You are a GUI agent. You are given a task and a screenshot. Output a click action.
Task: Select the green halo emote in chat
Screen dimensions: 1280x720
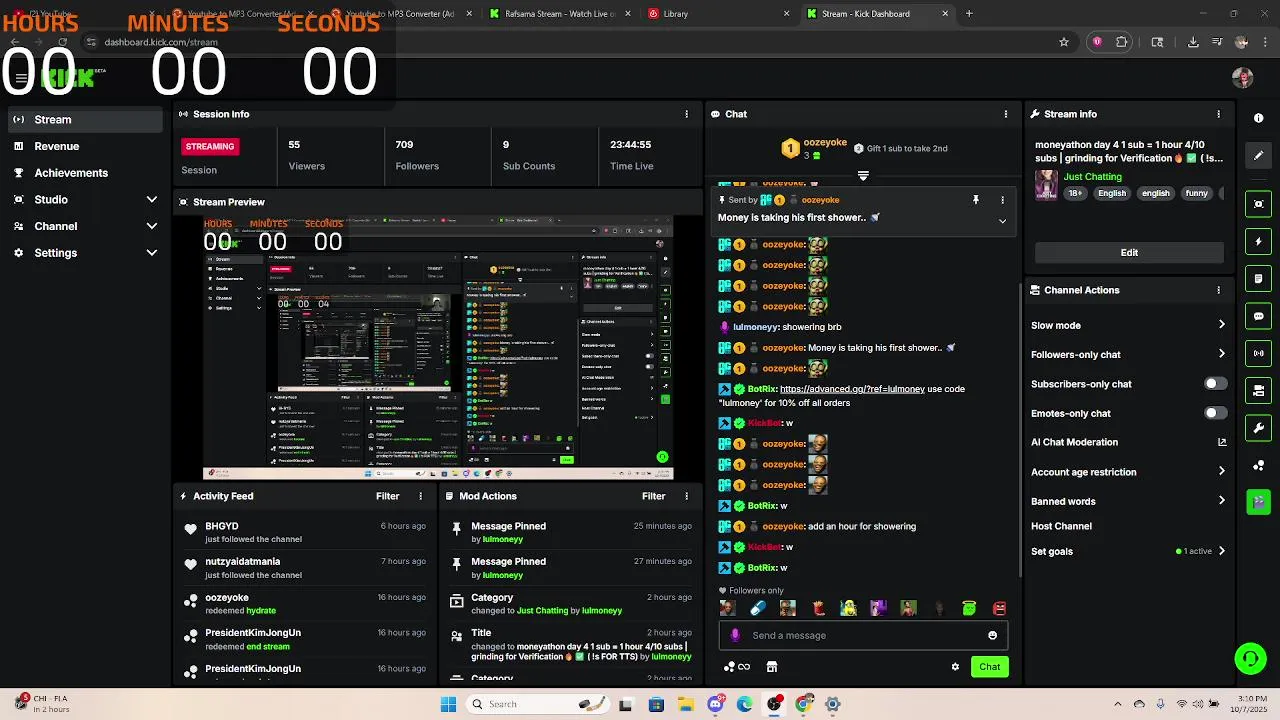969,608
